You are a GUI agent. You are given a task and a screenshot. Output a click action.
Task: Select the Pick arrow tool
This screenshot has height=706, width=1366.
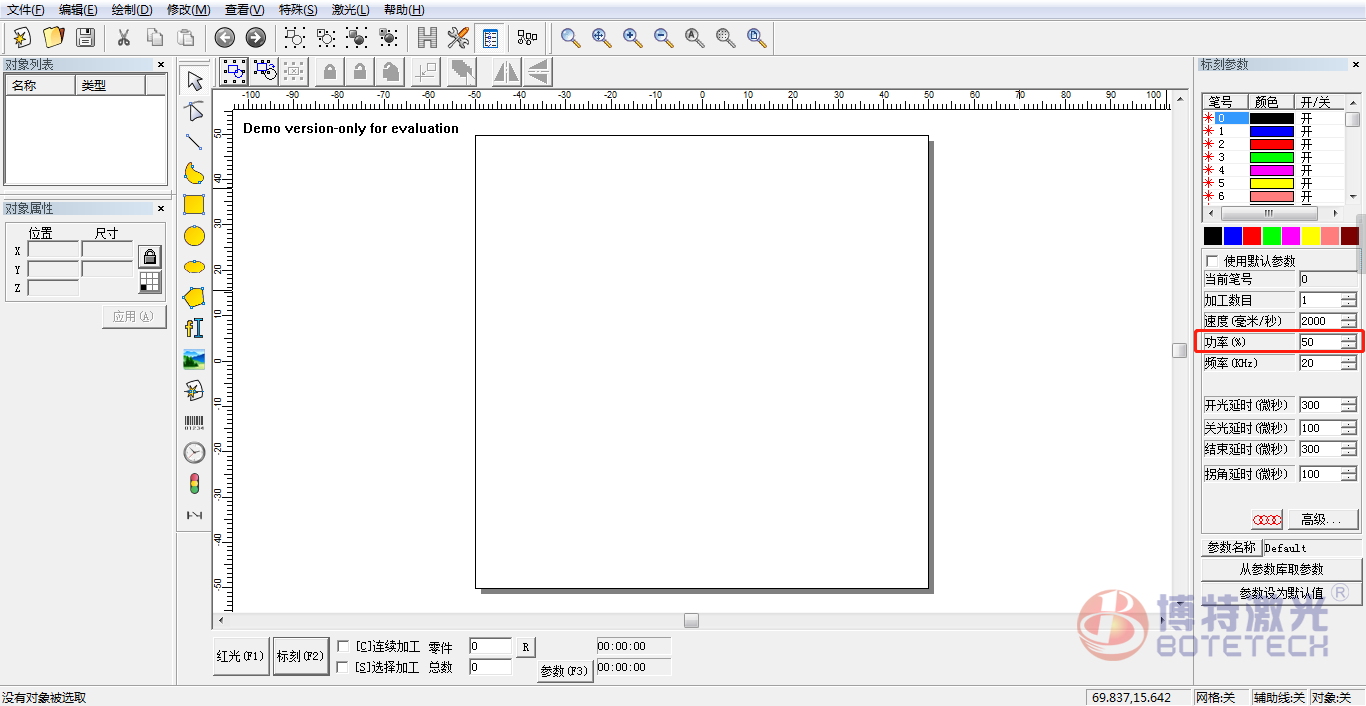tap(195, 80)
